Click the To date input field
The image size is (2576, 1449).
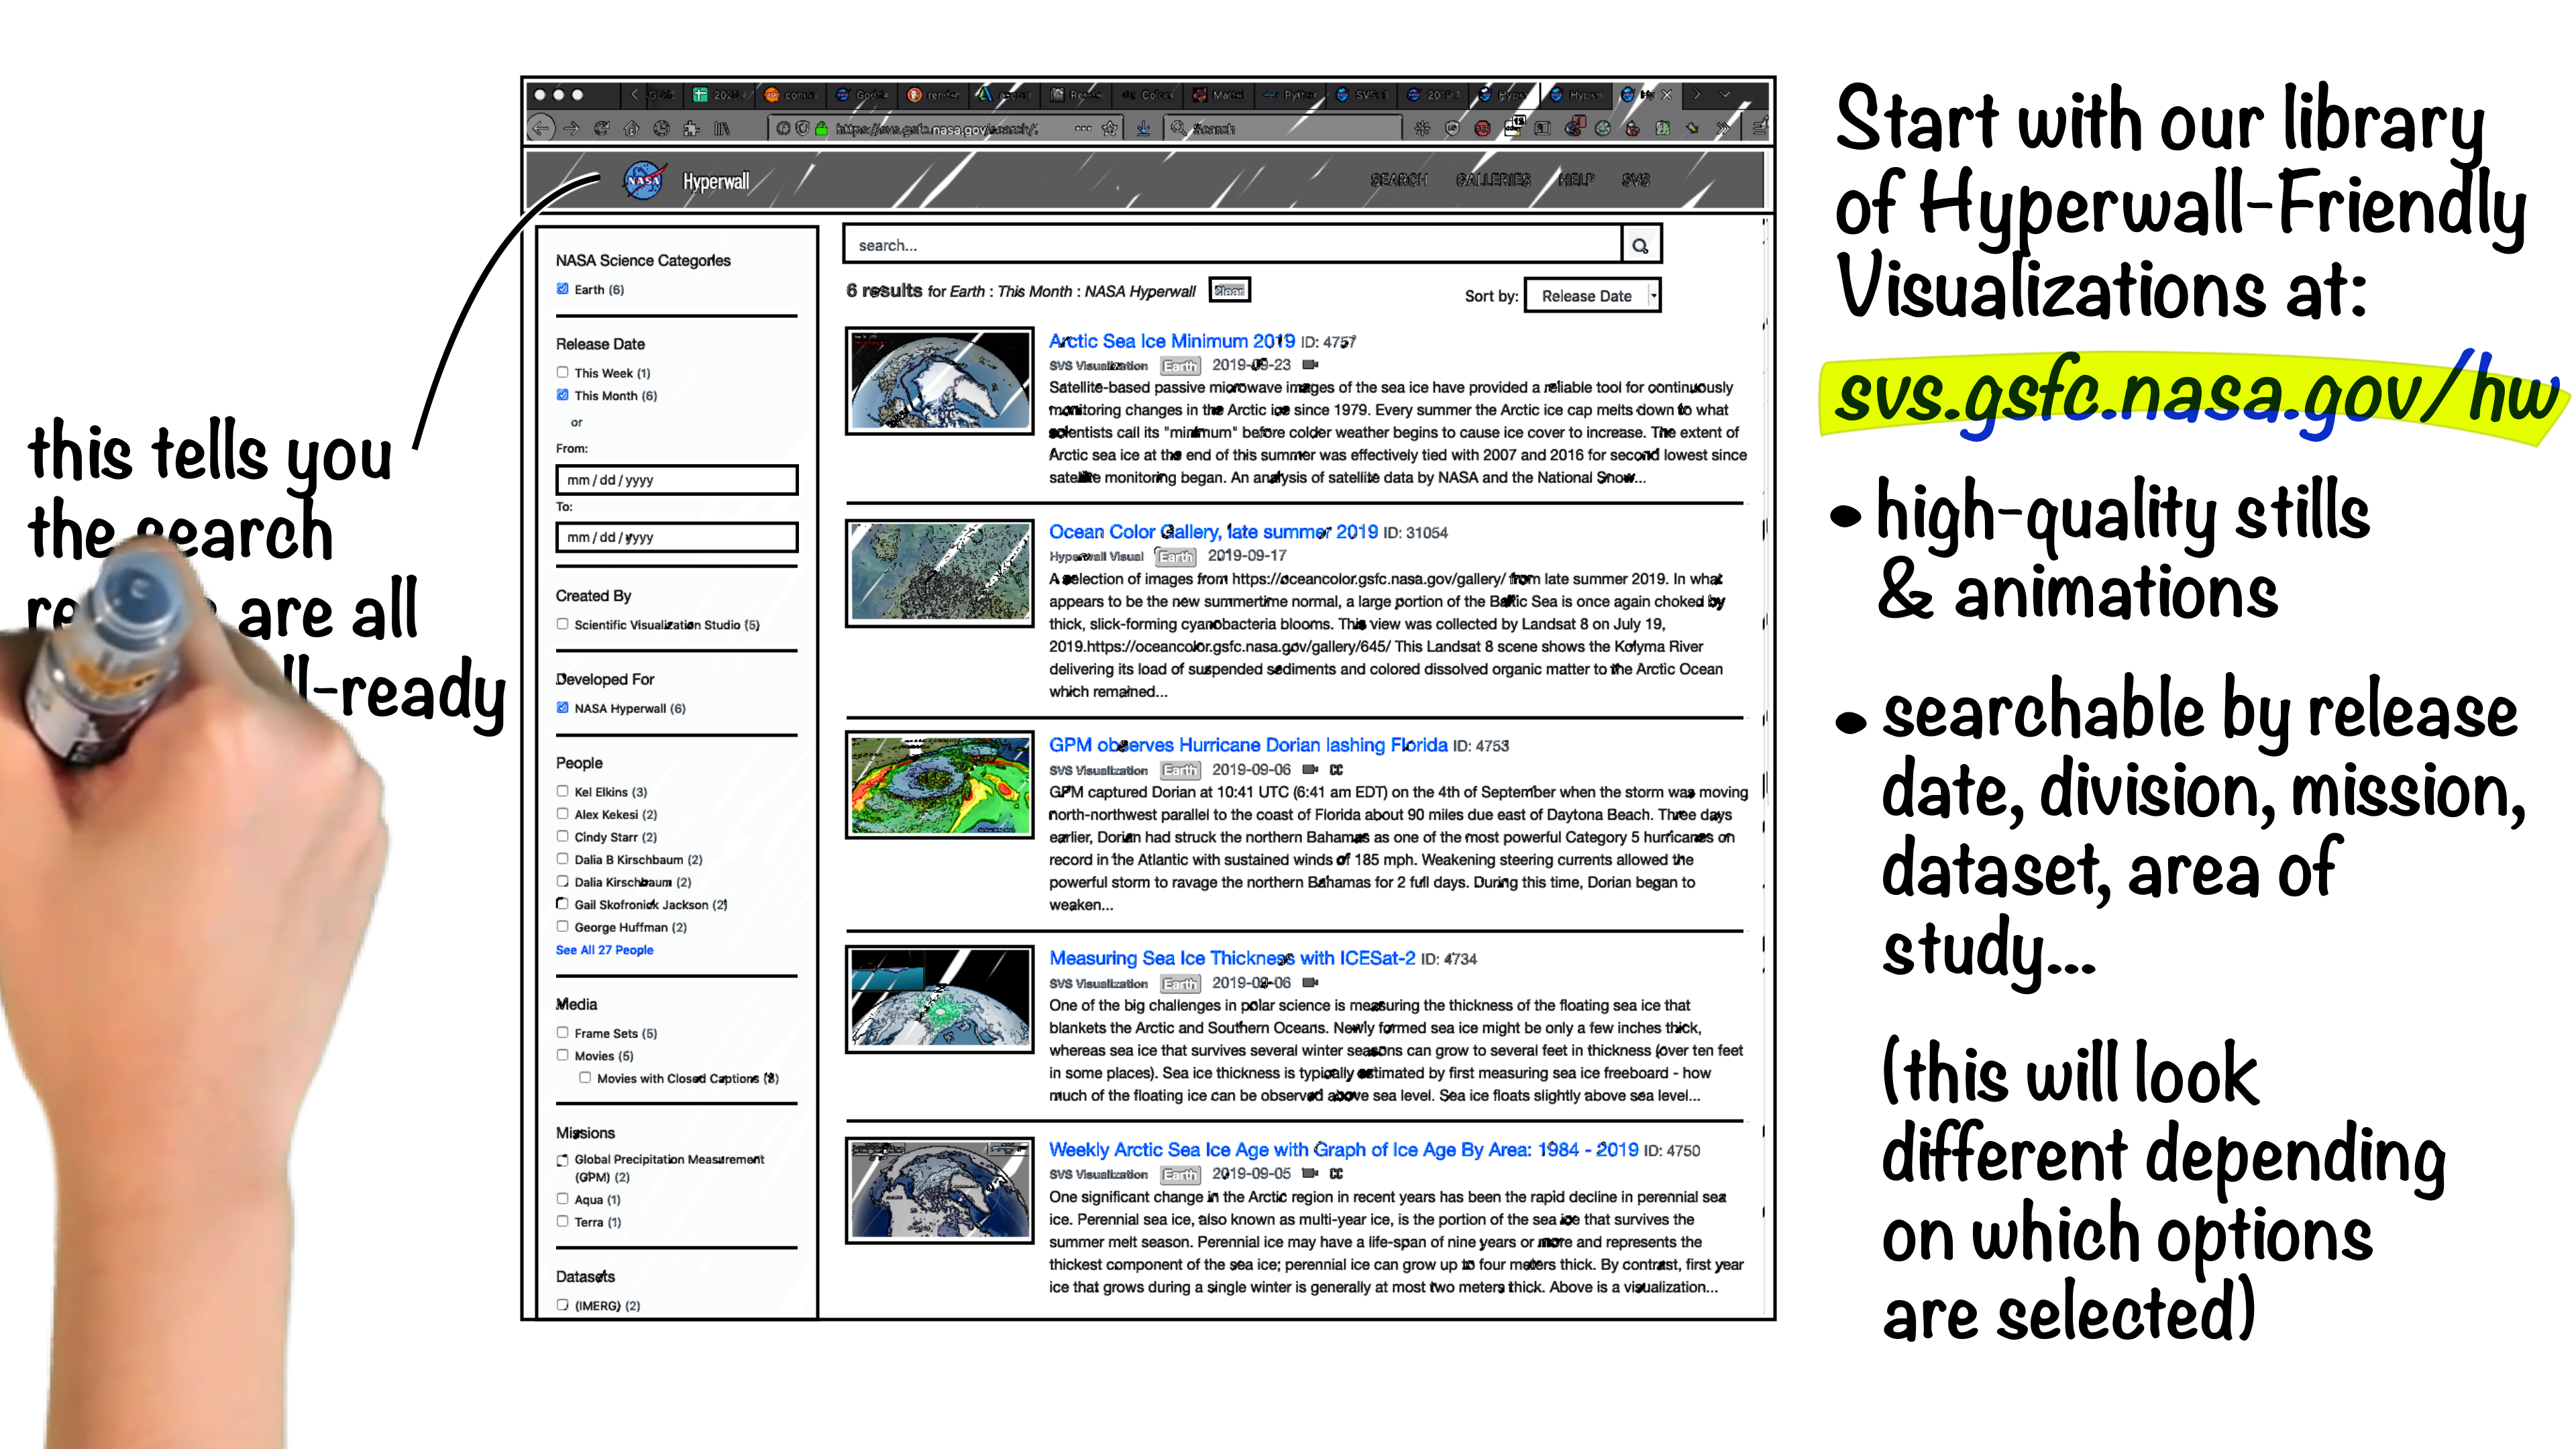click(x=677, y=537)
